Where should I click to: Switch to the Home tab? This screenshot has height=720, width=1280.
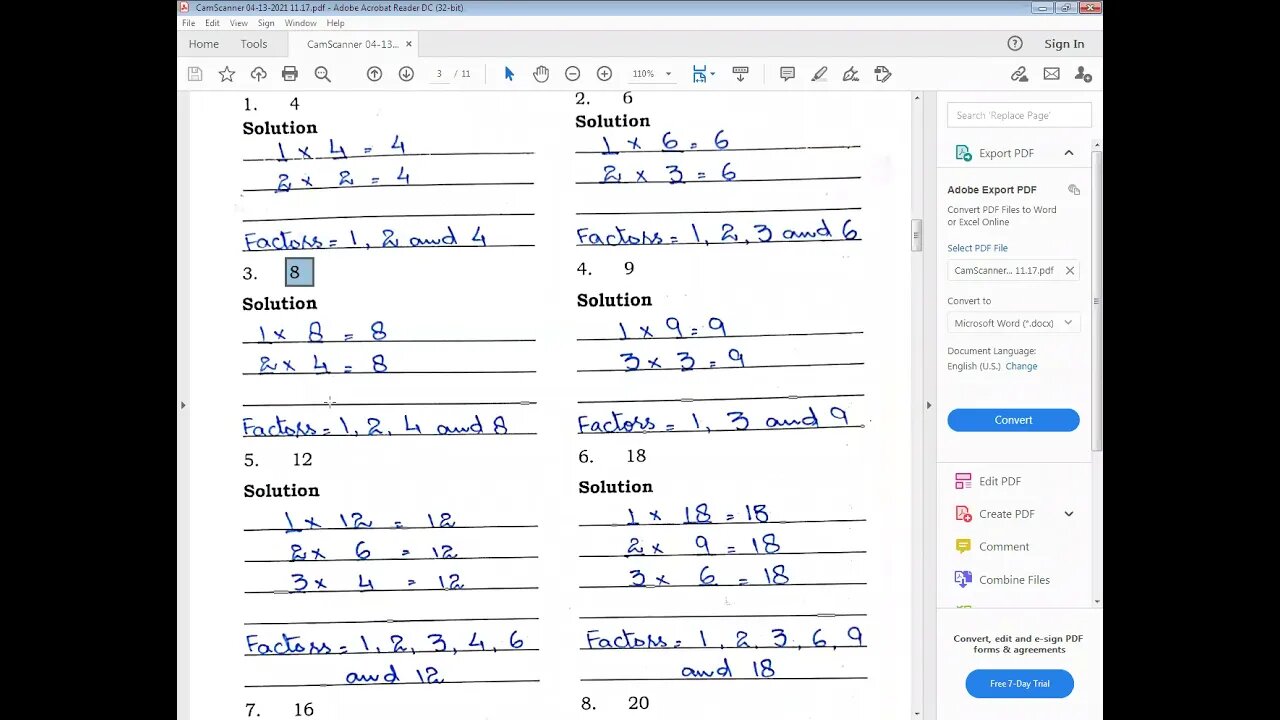(x=204, y=44)
